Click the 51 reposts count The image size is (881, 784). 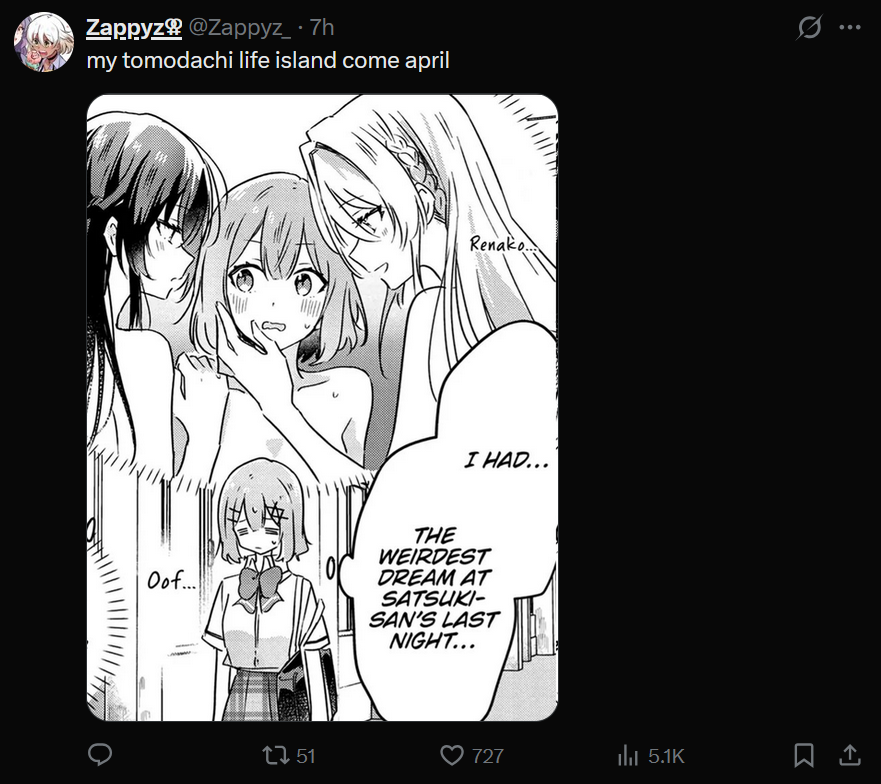point(306,756)
